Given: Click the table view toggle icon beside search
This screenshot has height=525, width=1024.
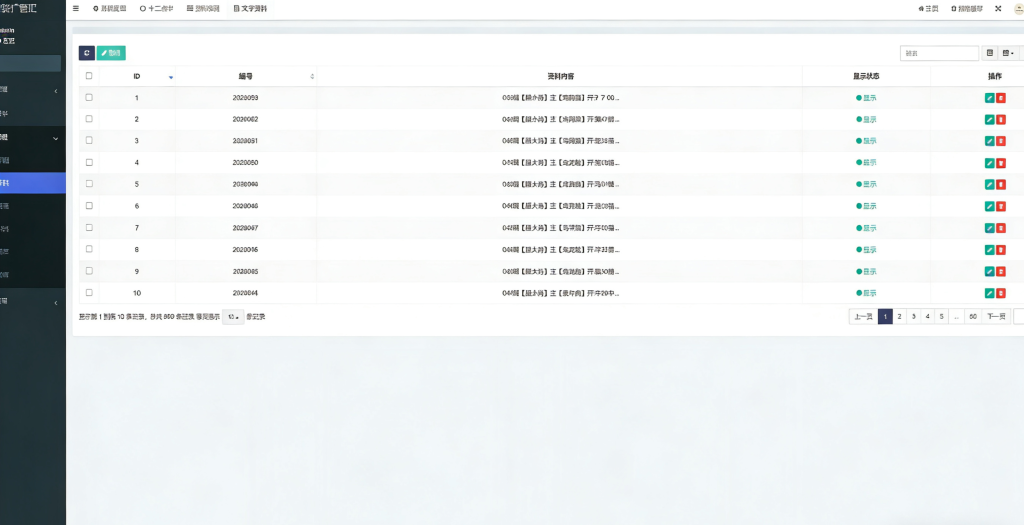Looking at the screenshot, I should click(990, 53).
